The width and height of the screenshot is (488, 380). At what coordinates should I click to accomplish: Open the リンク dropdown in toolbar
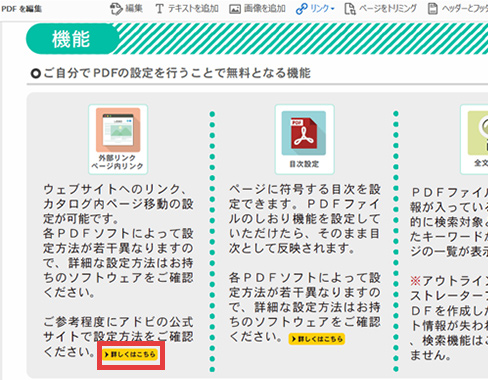tap(315, 9)
